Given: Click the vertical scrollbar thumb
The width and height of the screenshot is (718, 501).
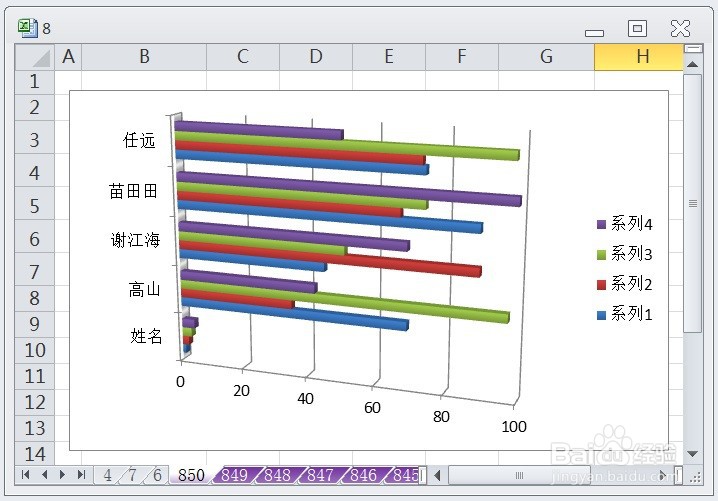Looking at the screenshot, I should point(692,203).
